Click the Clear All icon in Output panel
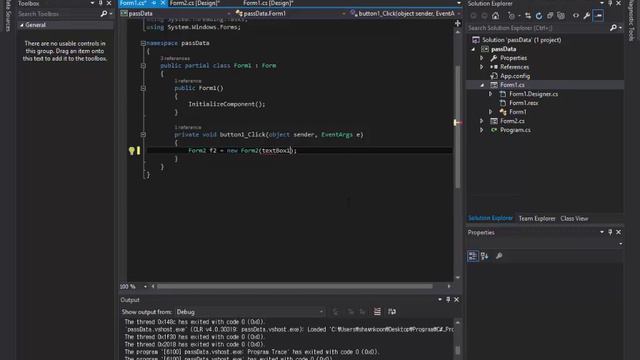Screen dimensions: 640x360 377,312
